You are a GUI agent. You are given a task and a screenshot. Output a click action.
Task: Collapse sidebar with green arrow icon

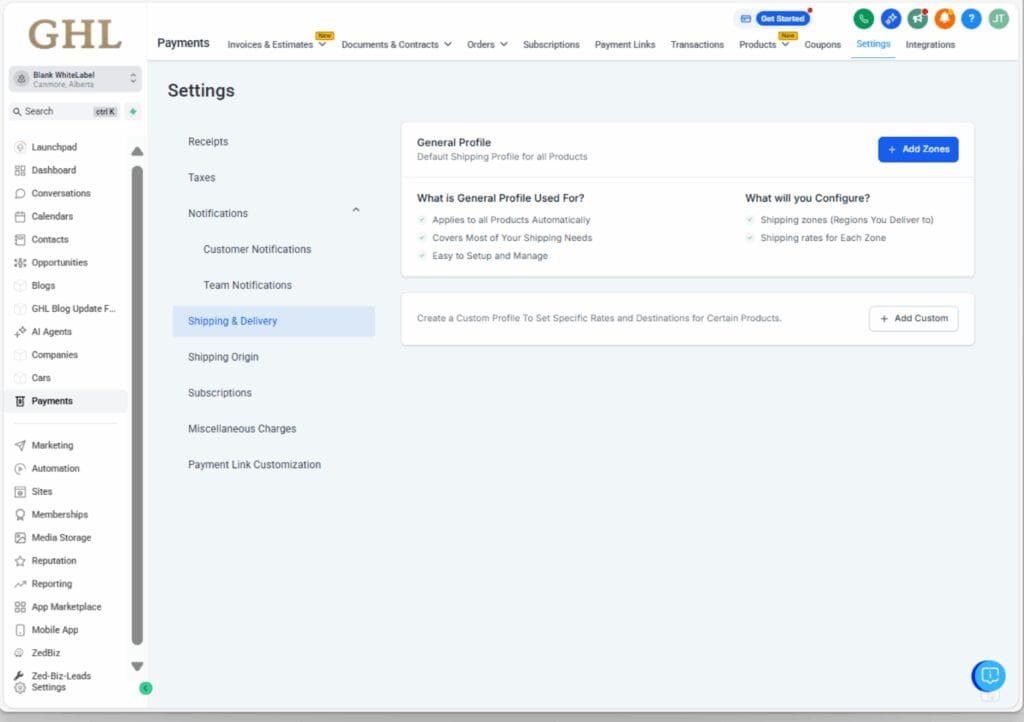coord(145,688)
